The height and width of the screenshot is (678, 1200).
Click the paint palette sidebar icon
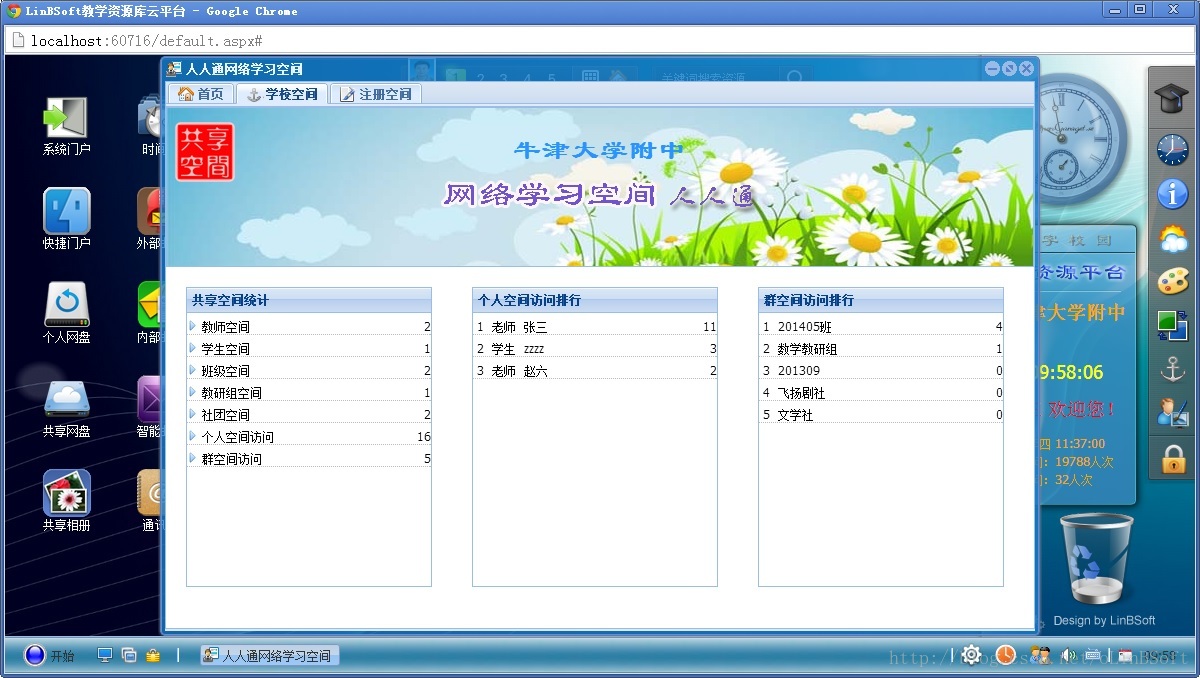1172,281
